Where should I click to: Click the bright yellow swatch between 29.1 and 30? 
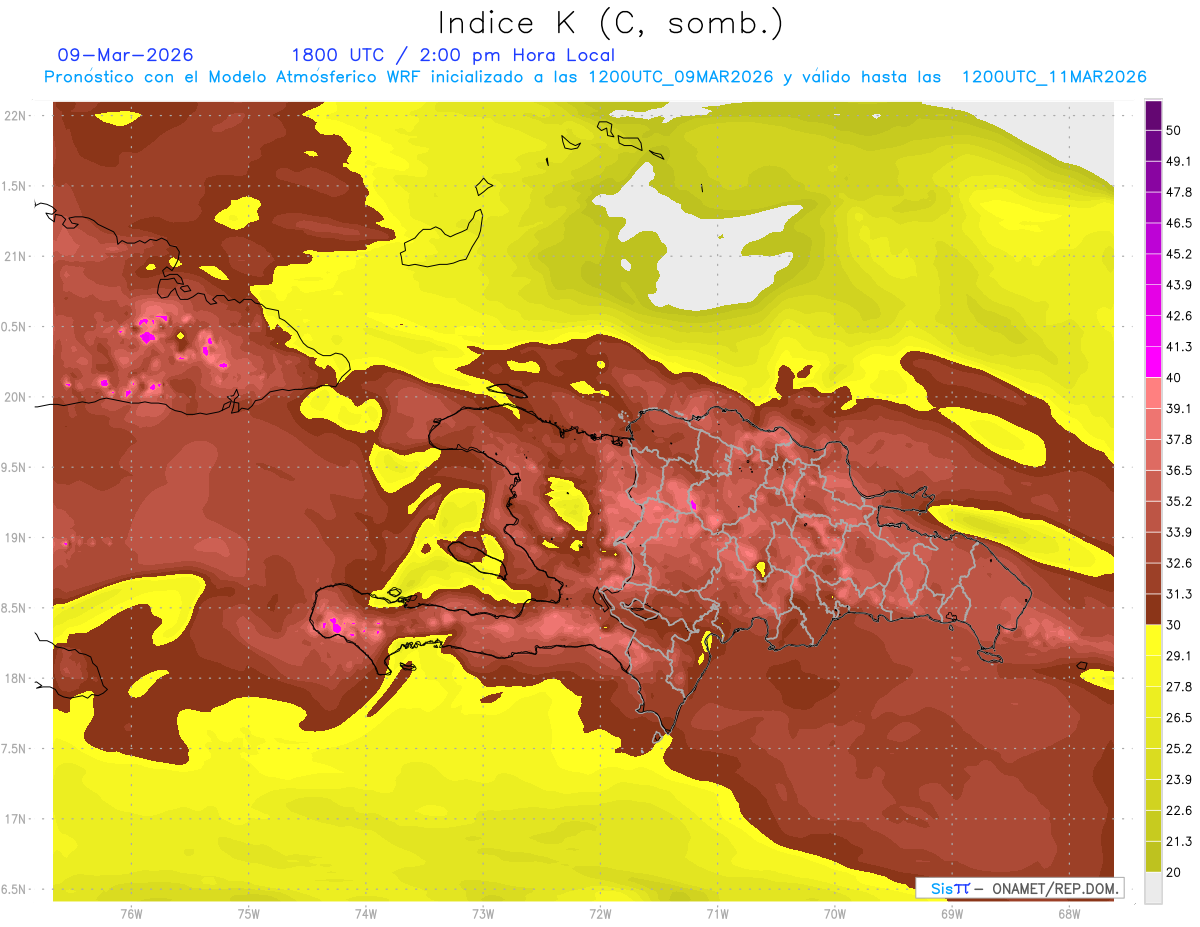(1153, 640)
